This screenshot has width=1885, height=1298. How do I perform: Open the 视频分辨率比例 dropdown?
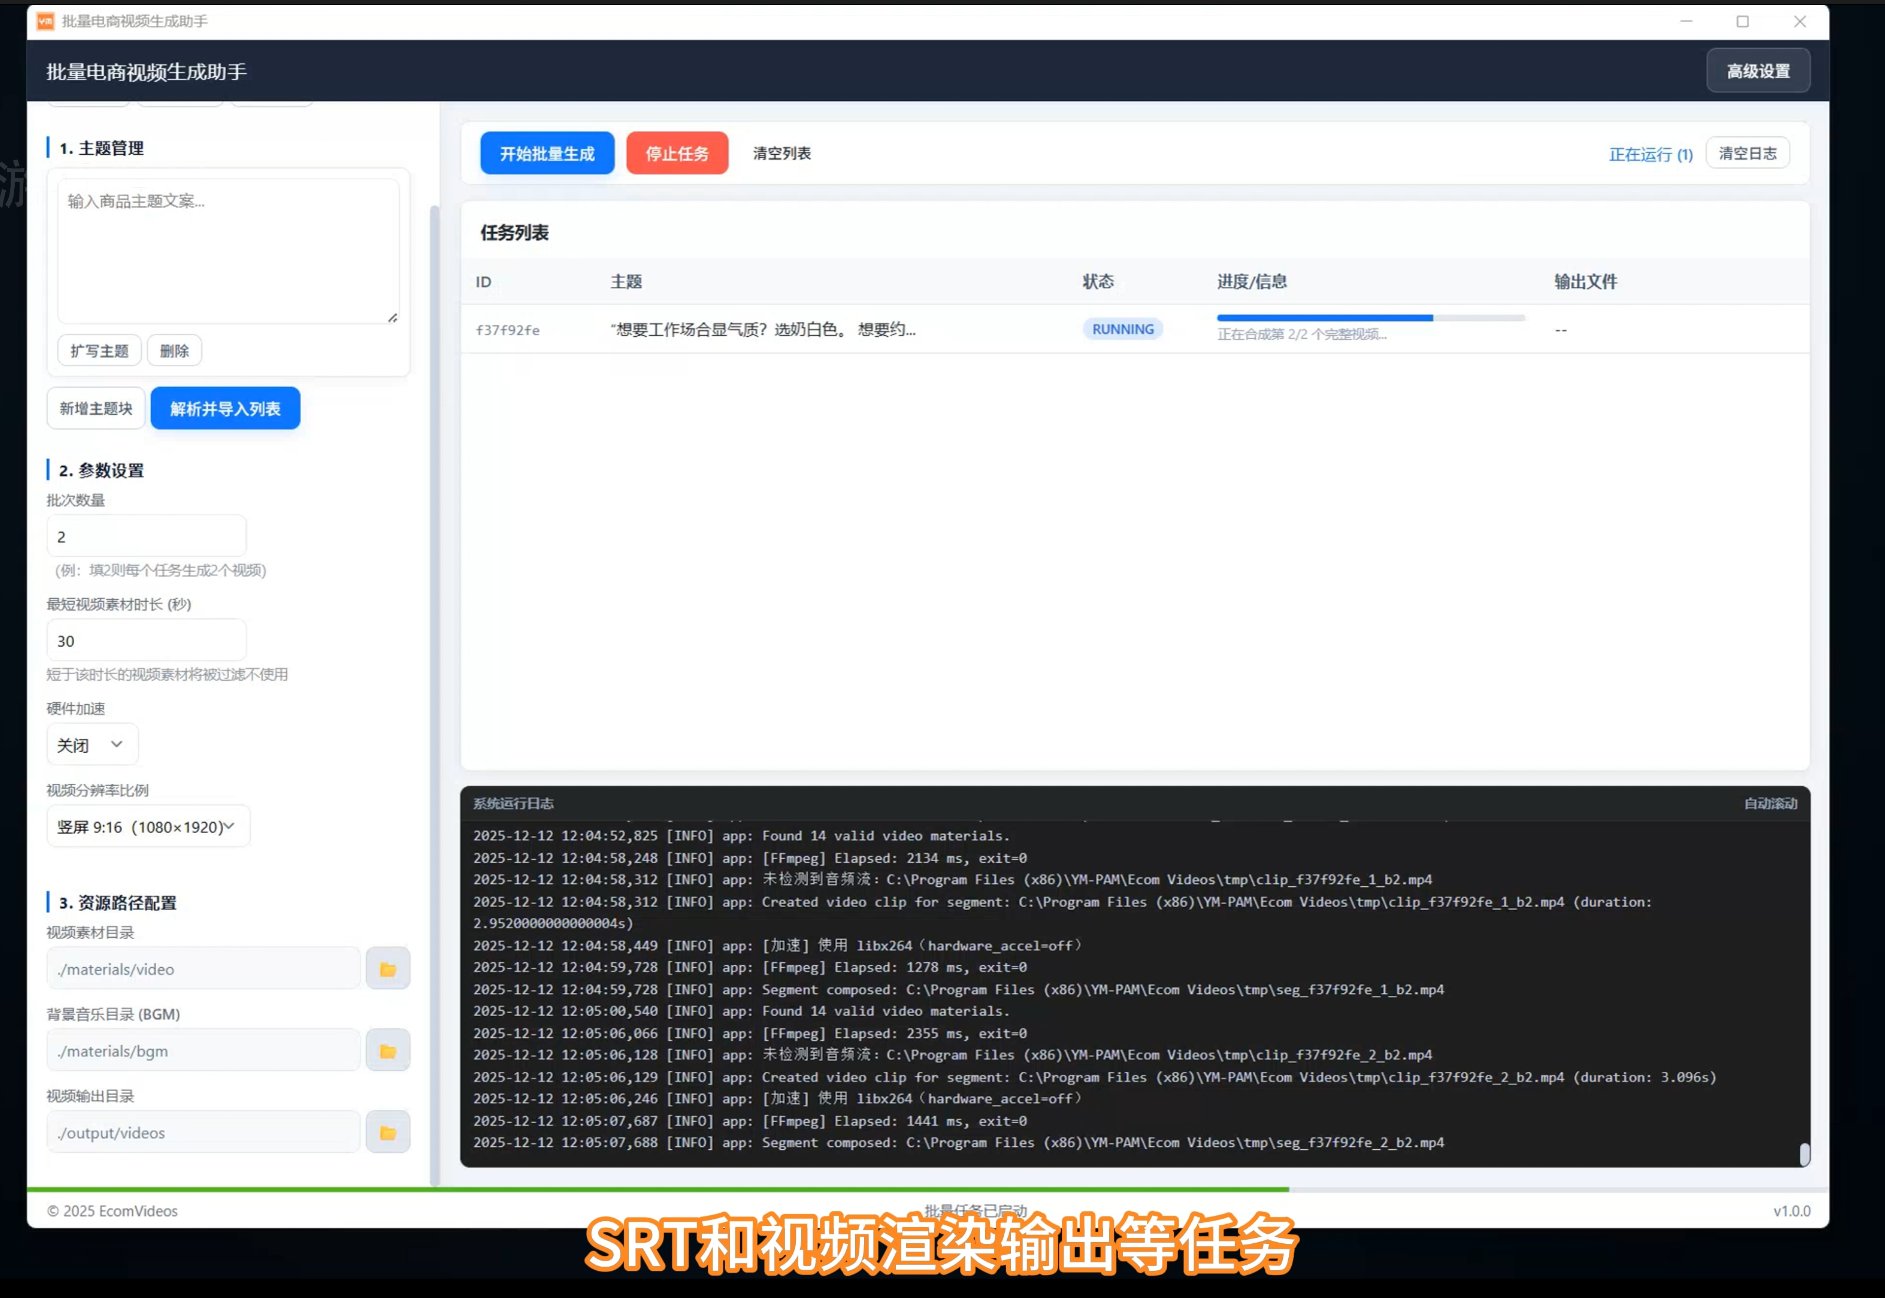[148, 827]
